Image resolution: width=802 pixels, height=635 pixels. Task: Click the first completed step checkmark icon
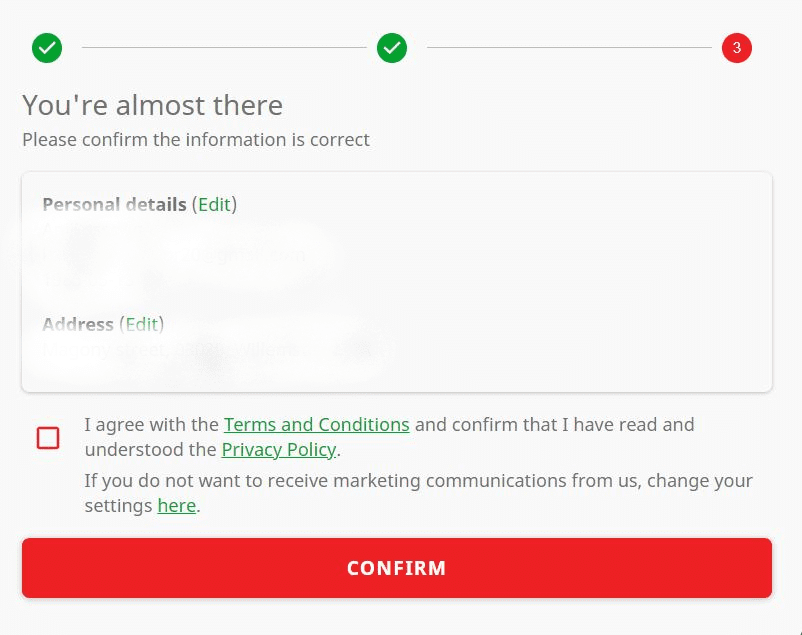[x=47, y=48]
